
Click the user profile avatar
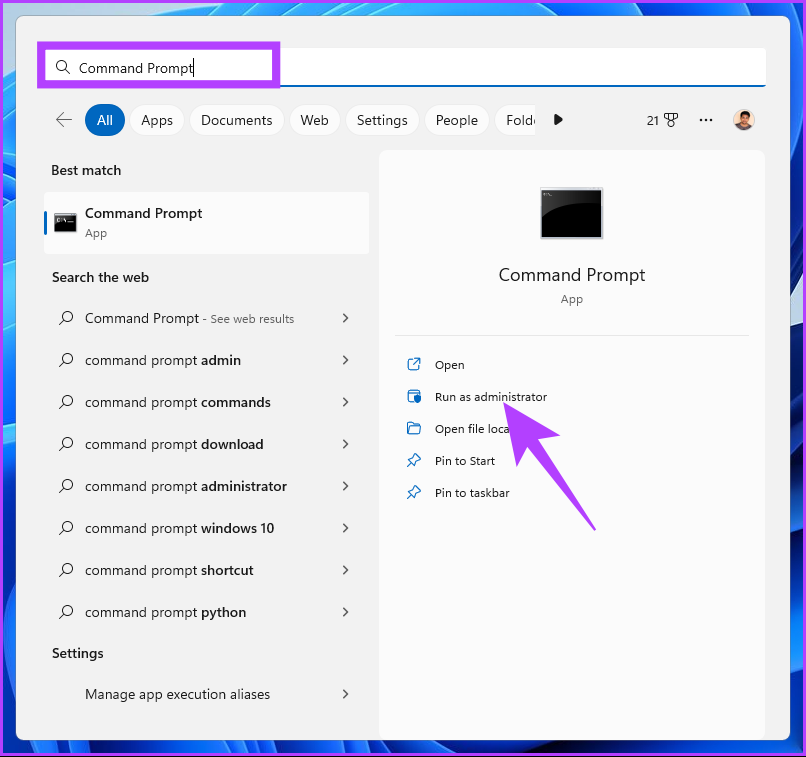[743, 120]
